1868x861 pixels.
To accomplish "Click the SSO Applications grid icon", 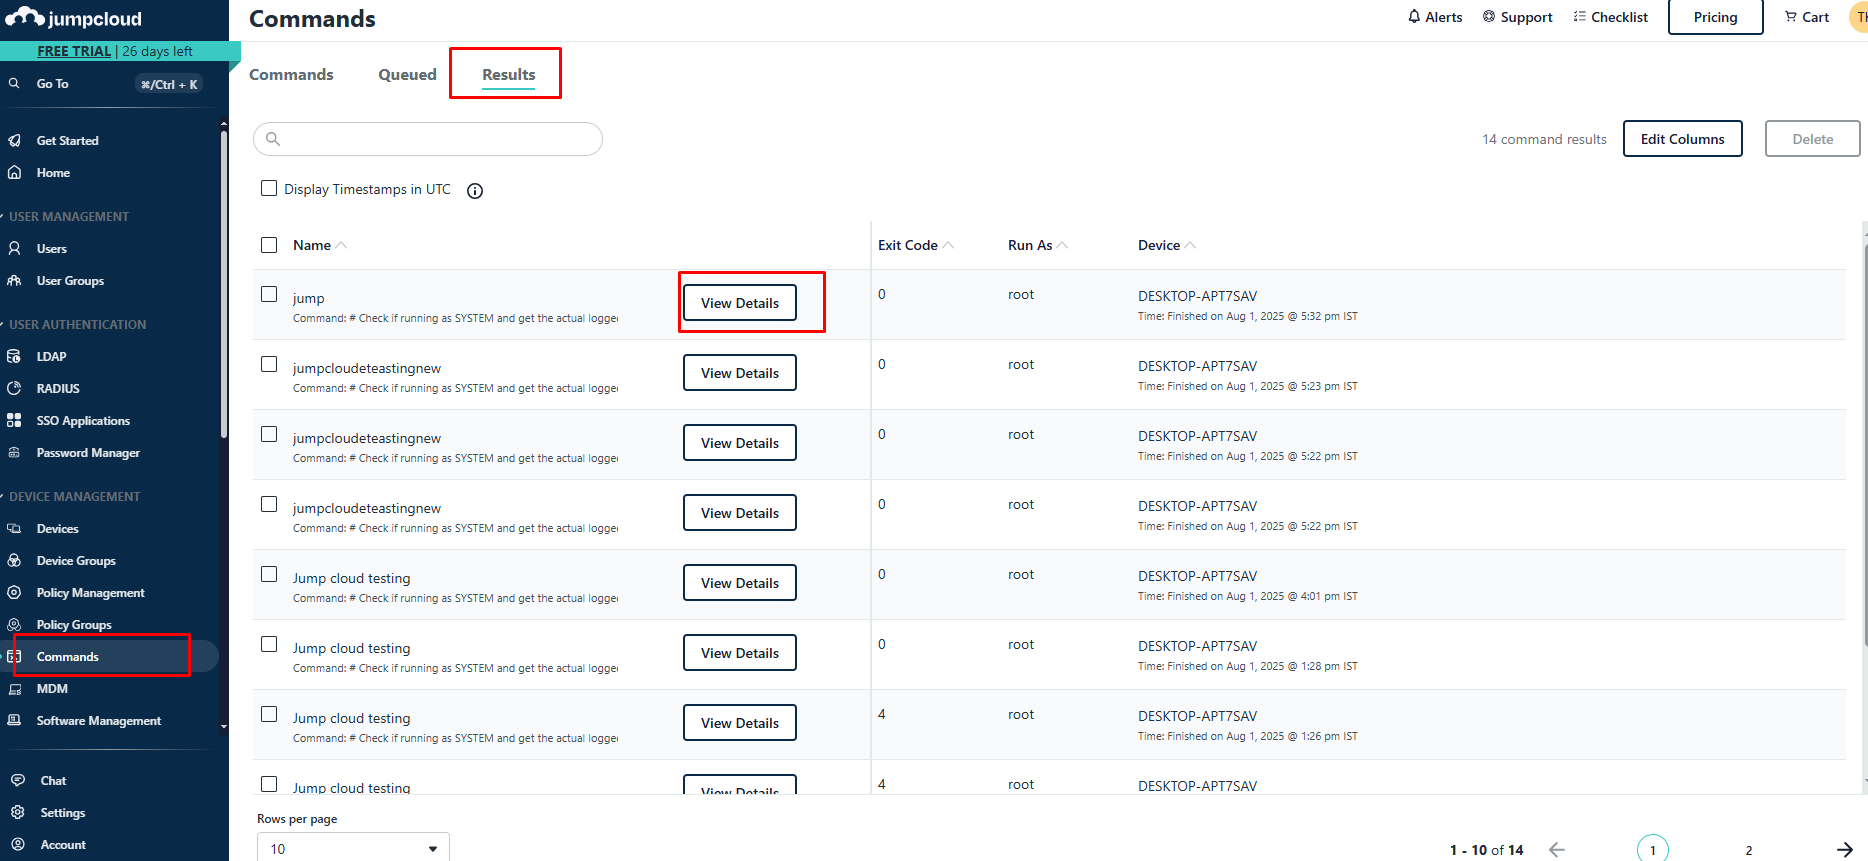I will coord(14,421).
